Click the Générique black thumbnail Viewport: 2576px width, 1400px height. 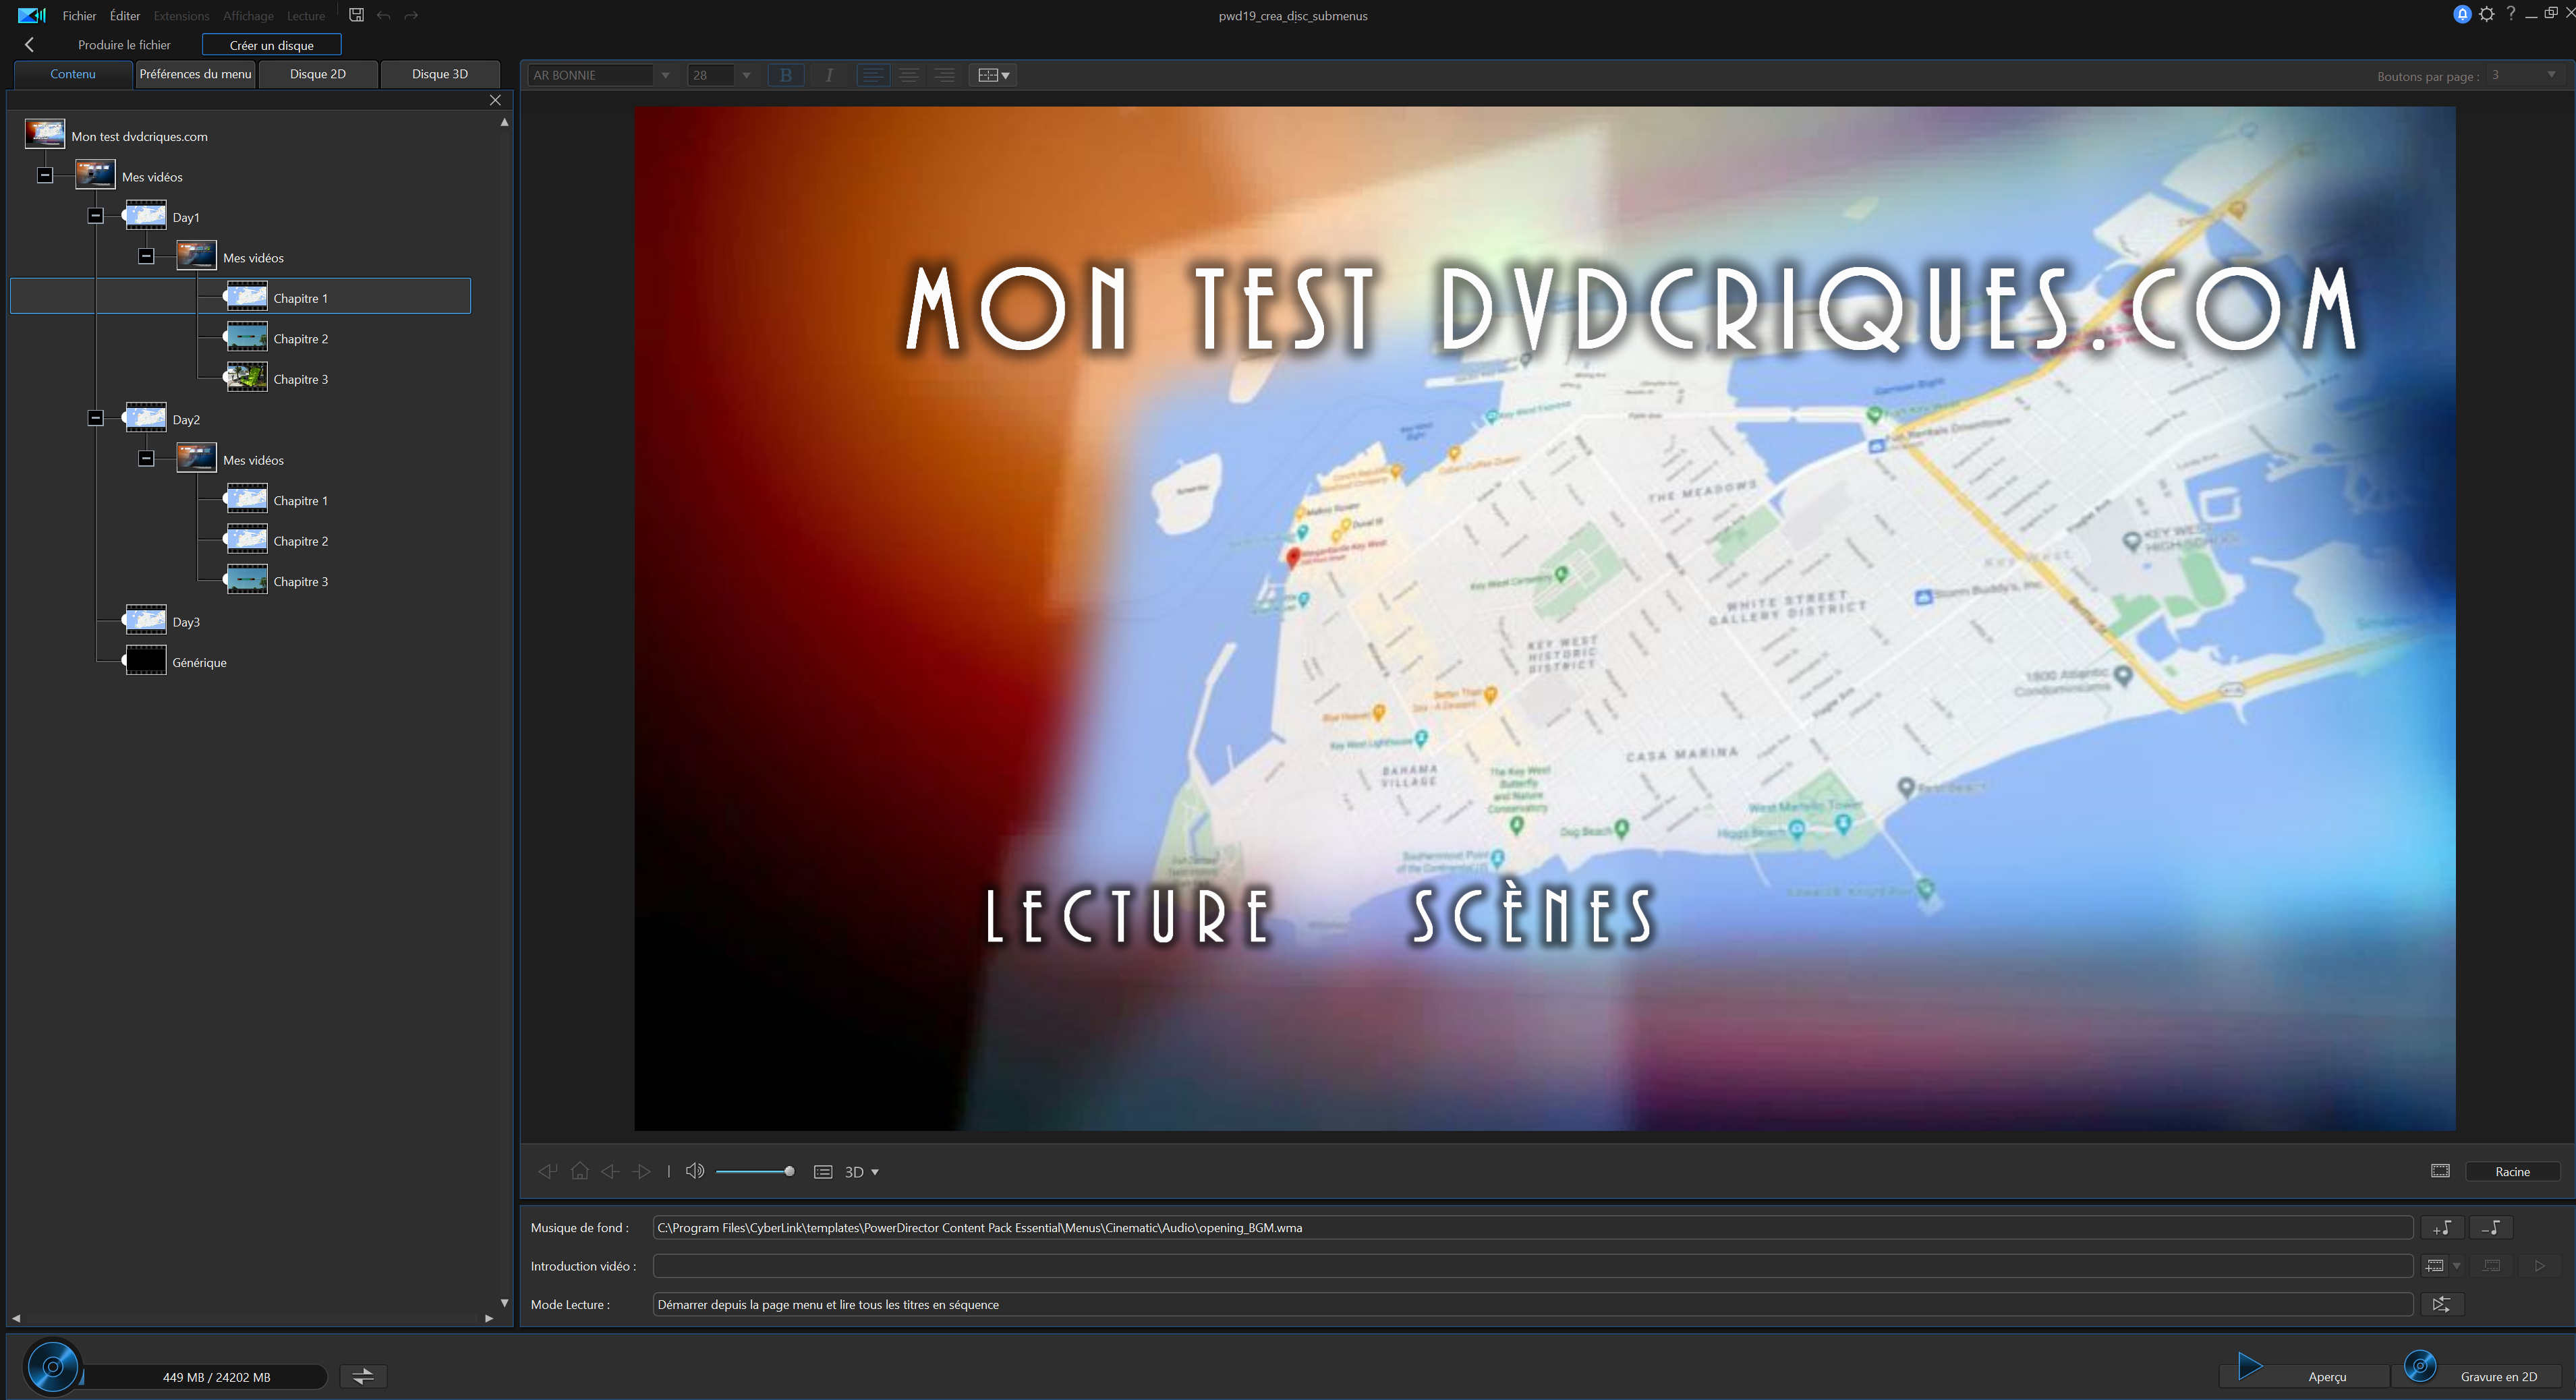[x=146, y=661]
